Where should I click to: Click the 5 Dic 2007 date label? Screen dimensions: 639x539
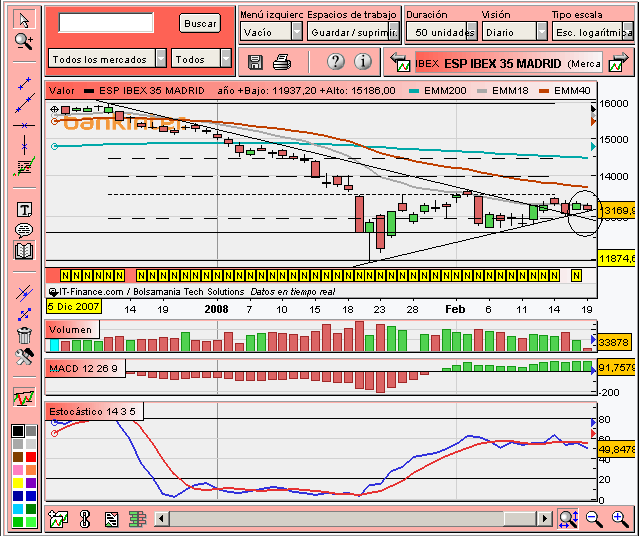74,306
